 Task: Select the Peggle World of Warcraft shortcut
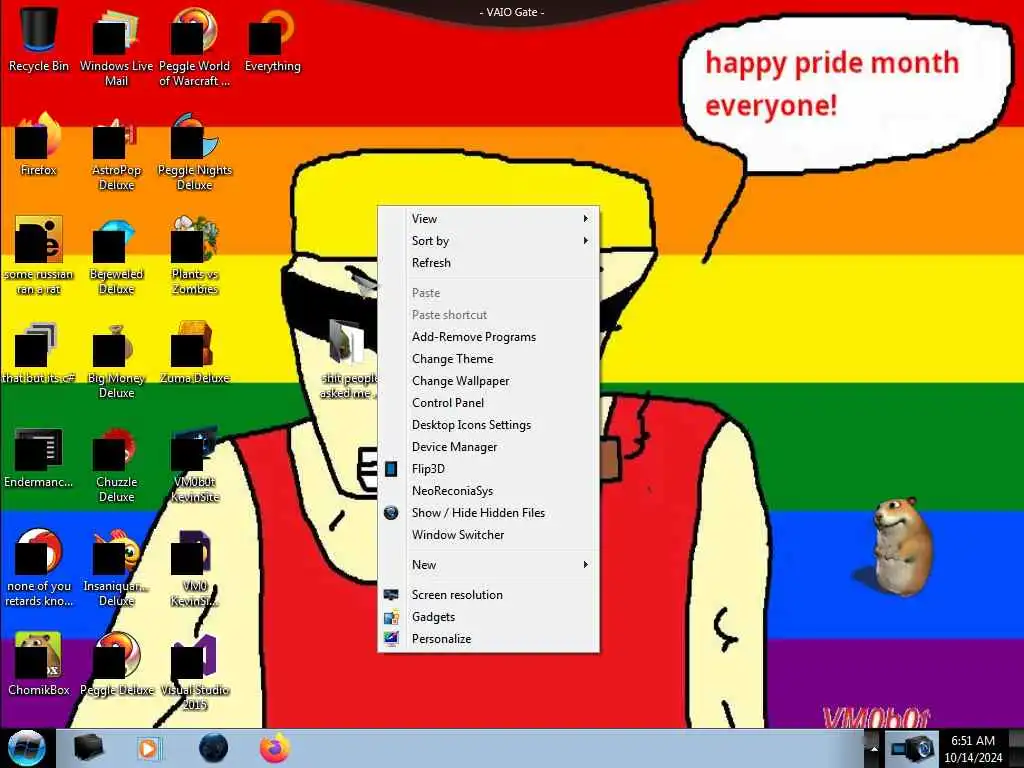195,46
